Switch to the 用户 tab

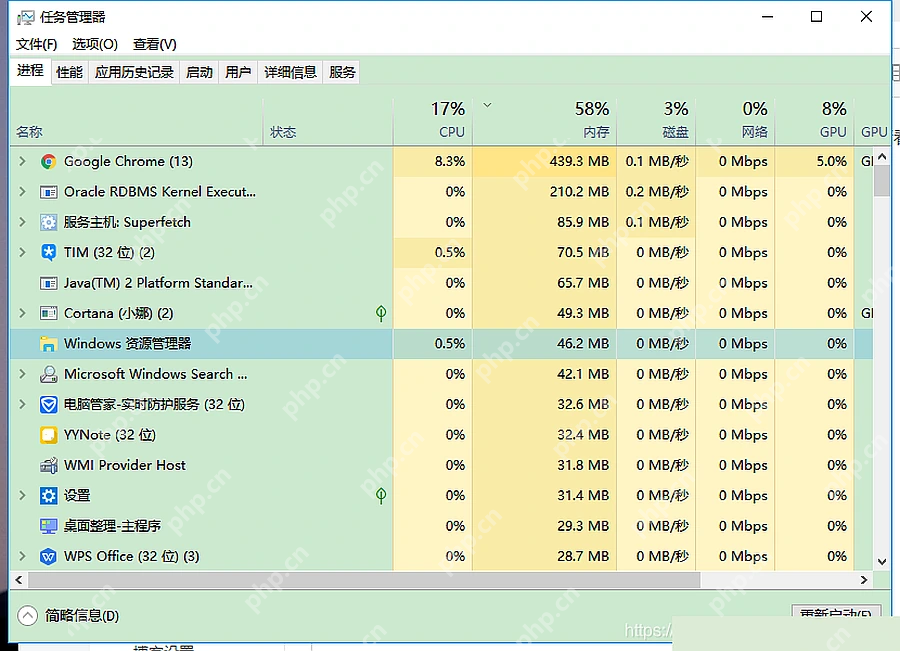[238, 72]
